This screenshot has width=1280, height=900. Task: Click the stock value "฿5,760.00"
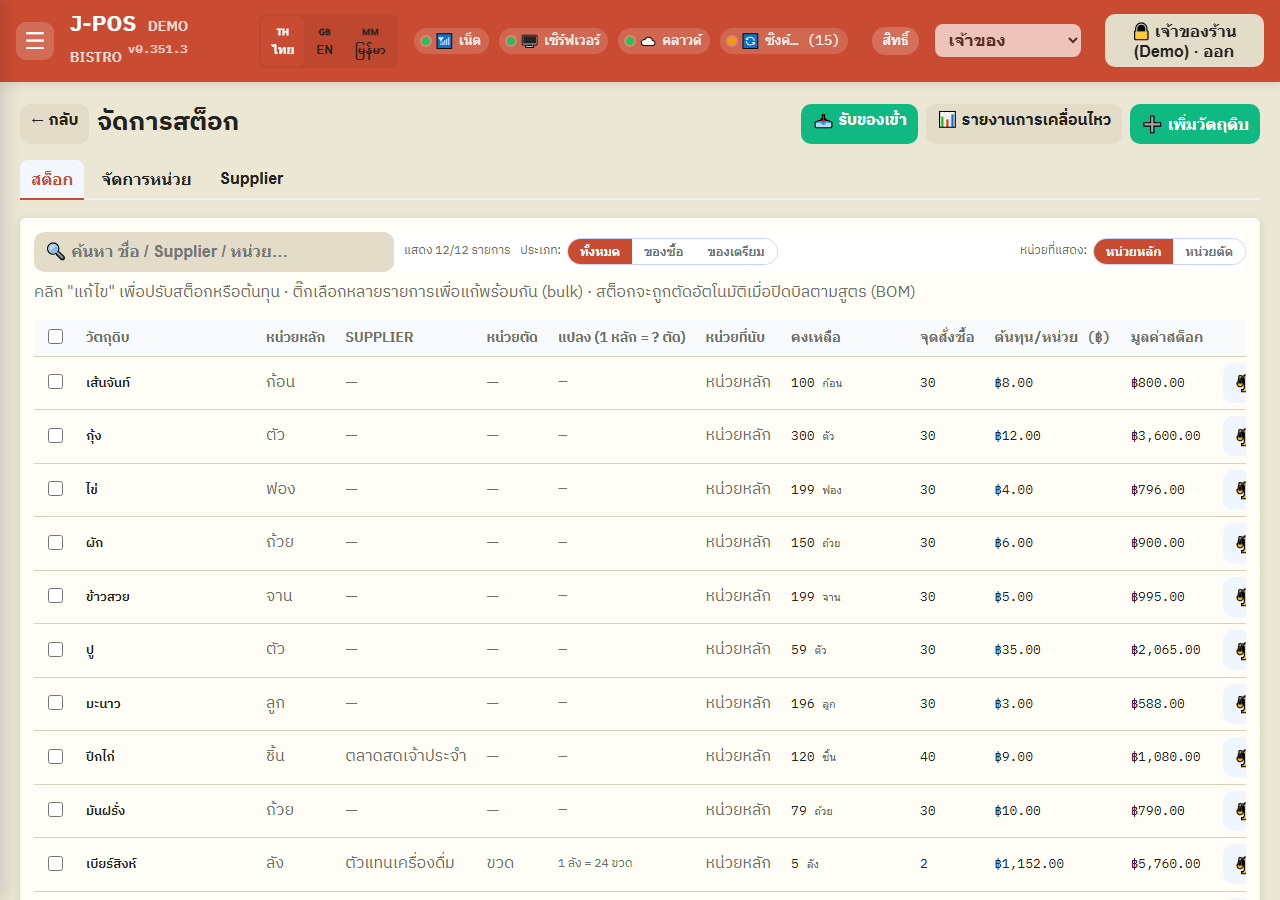1164,864
